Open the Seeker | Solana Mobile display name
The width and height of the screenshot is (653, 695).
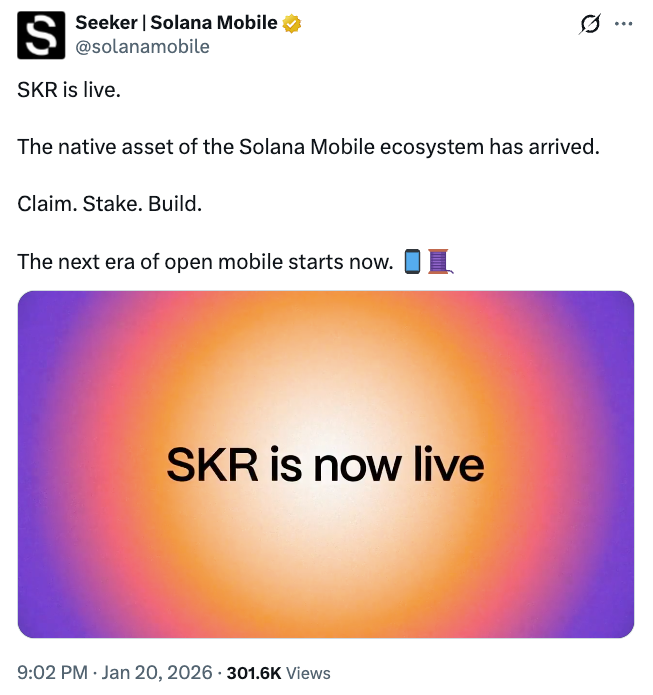click(x=176, y=23)
